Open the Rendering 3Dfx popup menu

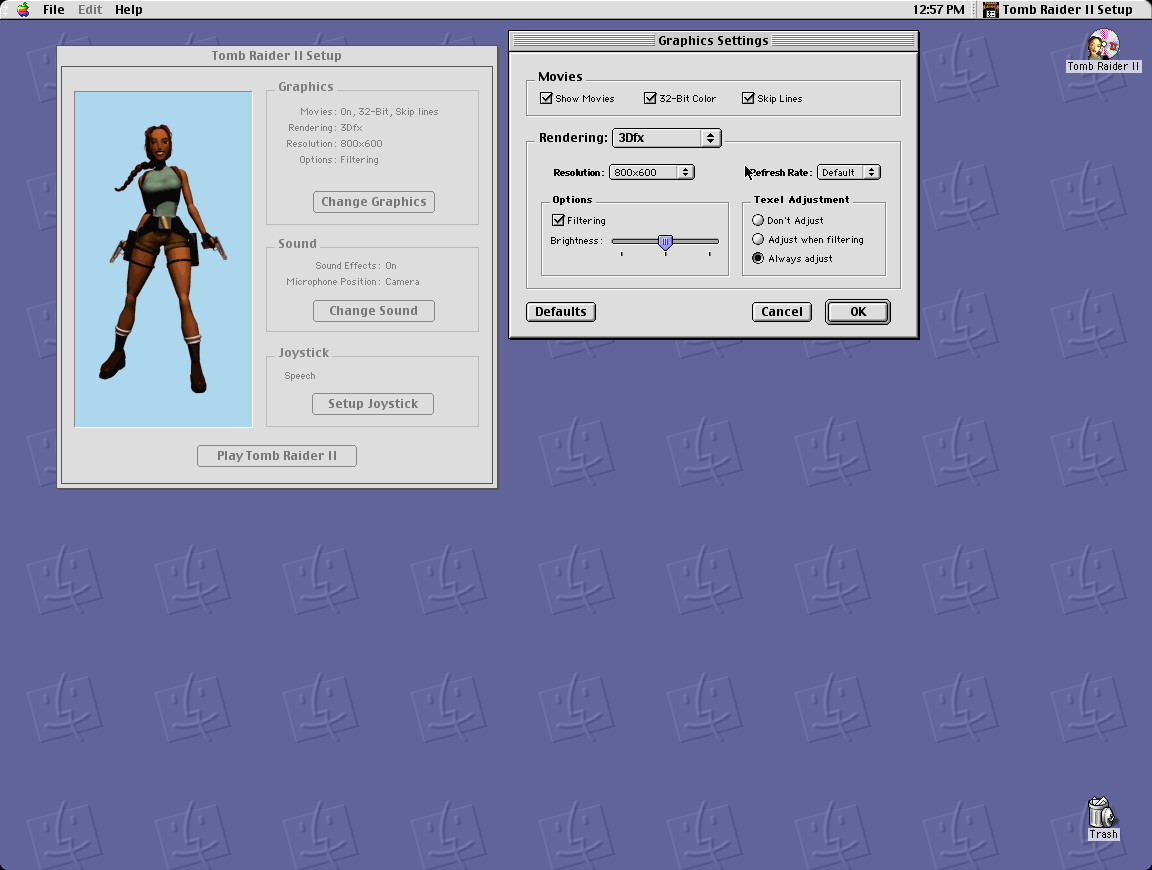click(666, 137)
